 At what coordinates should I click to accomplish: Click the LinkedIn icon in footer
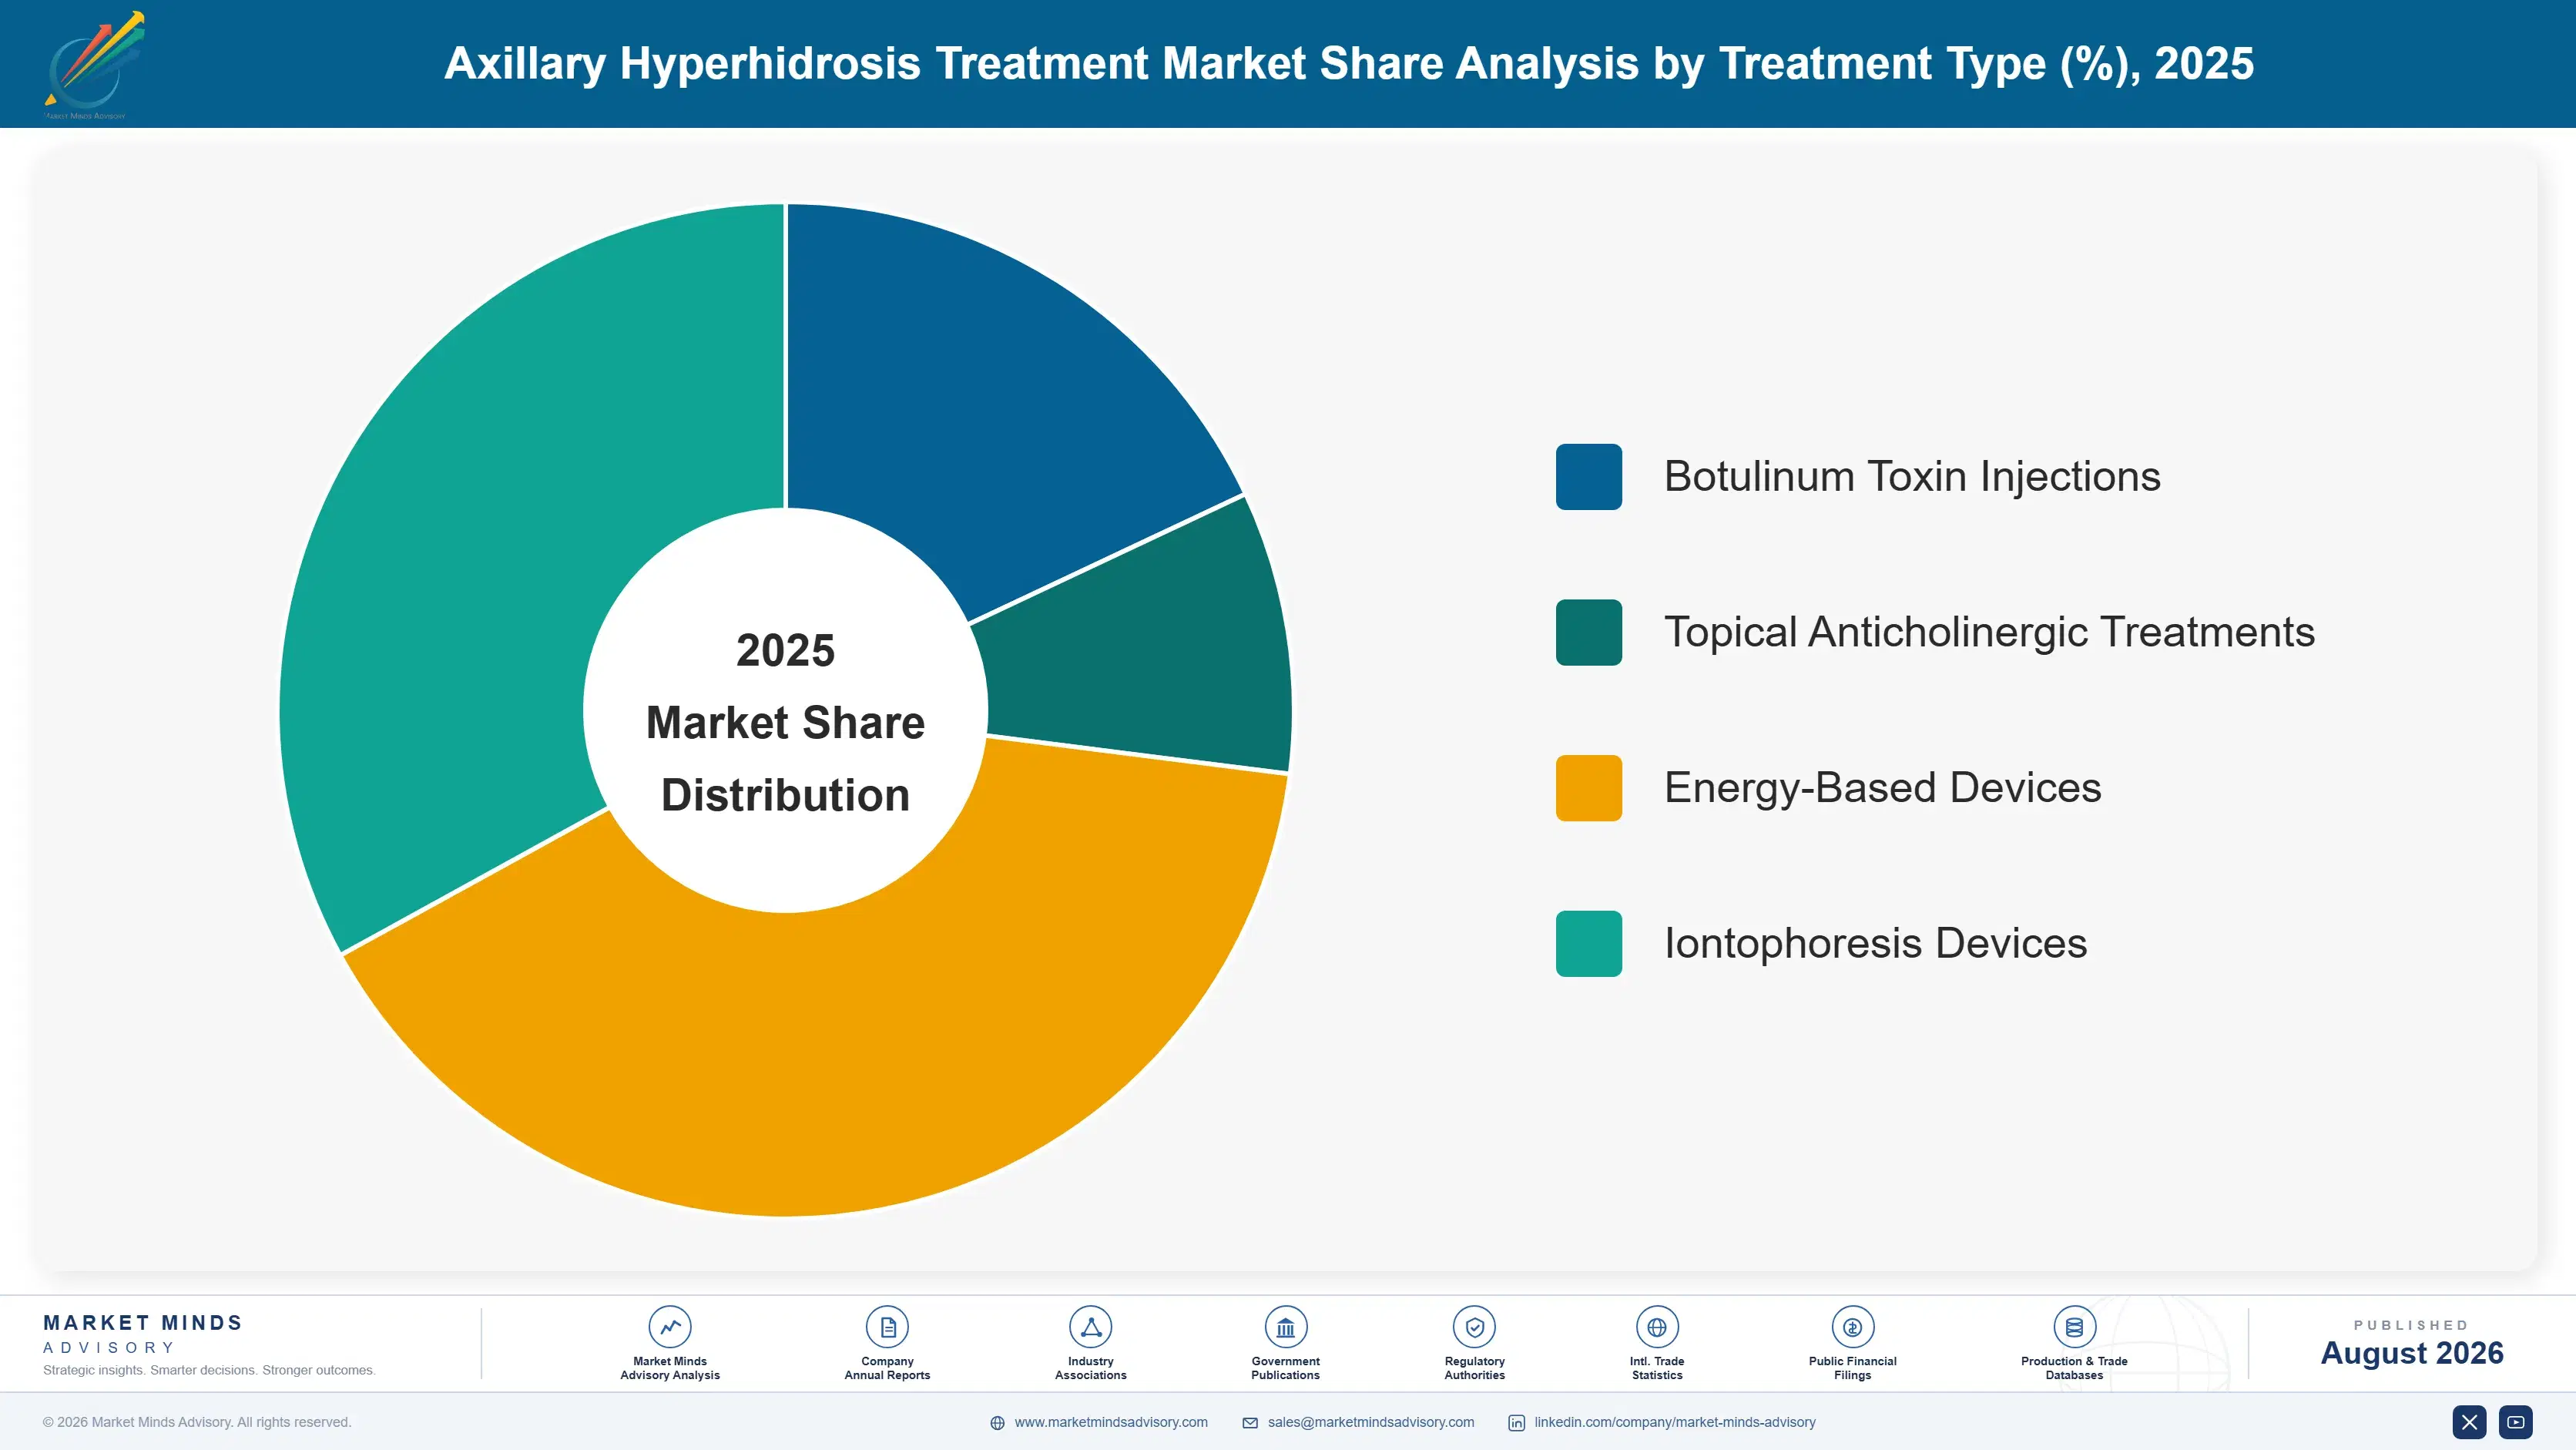(x=1516, y=1423)
